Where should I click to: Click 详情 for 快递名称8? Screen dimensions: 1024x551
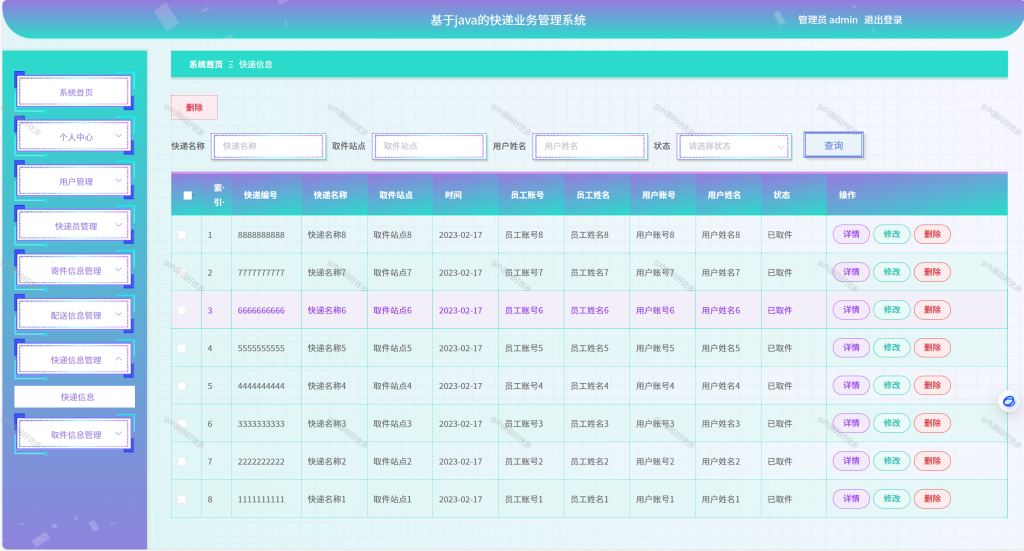click(851, 234)
